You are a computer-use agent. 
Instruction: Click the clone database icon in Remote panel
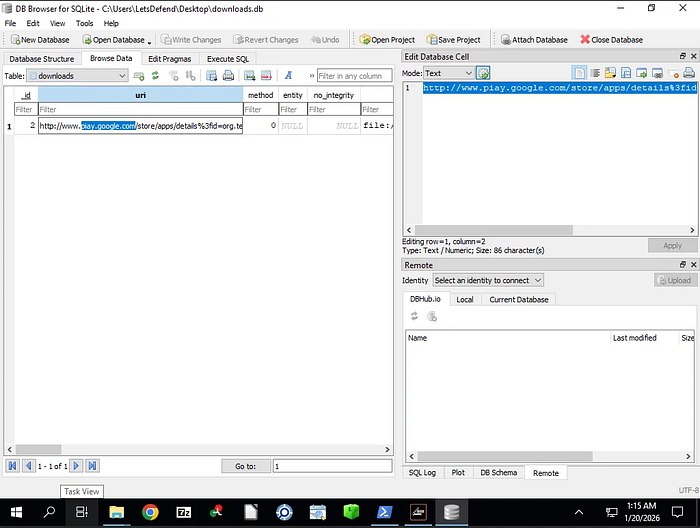click(x=432, y=316)
